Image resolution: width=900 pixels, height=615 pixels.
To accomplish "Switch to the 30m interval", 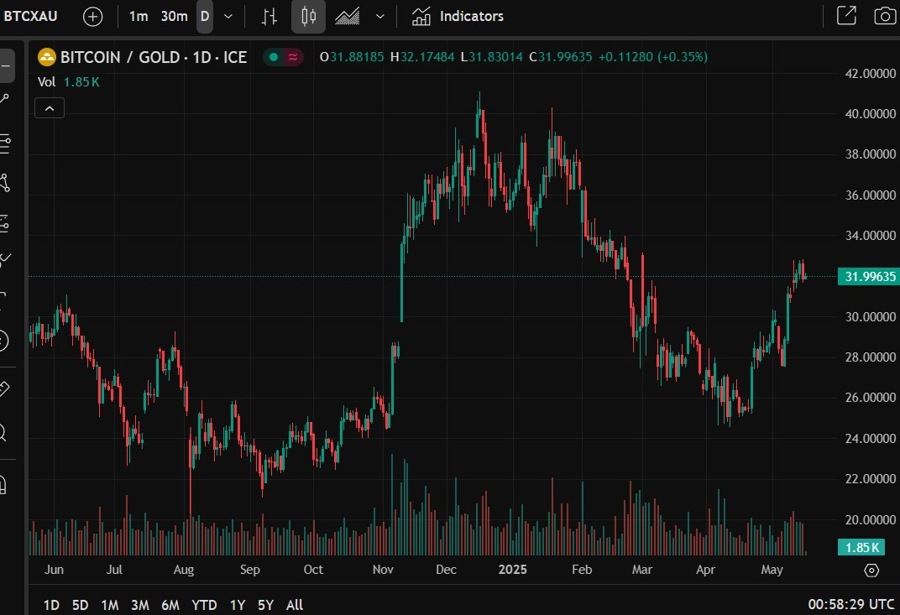I will (x=174, y=16).
